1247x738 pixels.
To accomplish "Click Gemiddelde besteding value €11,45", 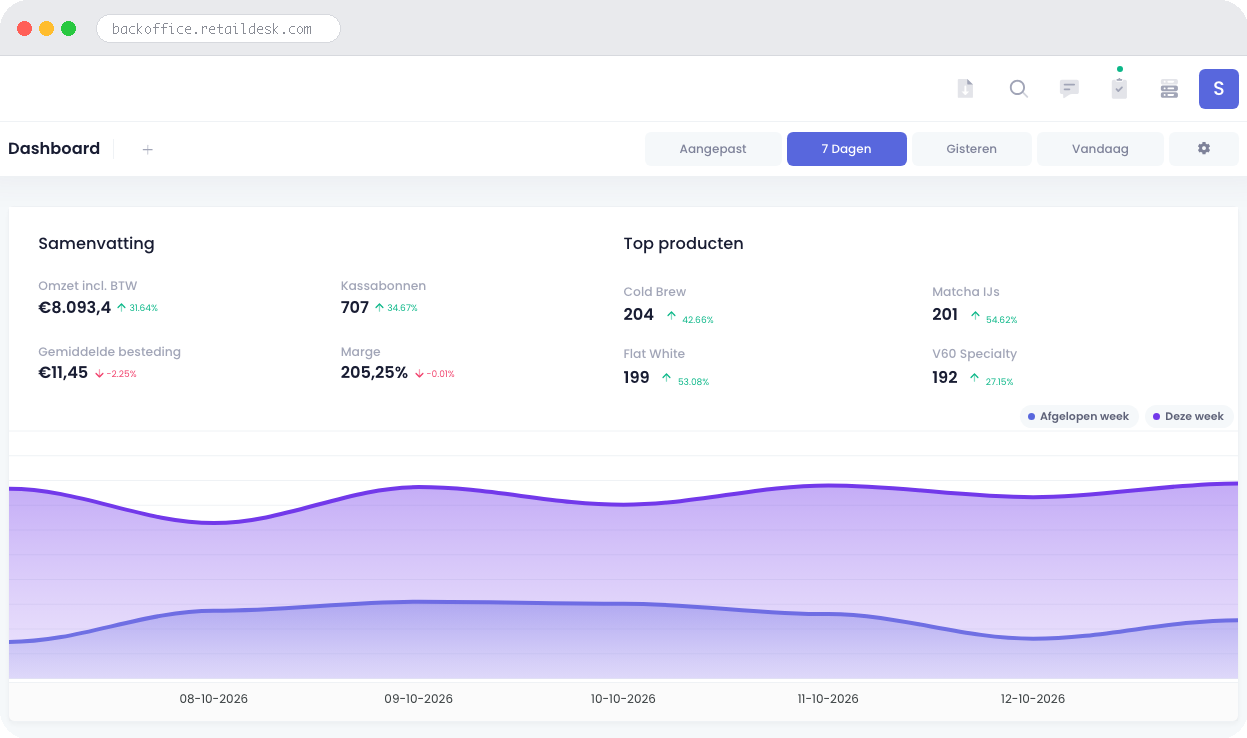I will [x=63, y=373].
